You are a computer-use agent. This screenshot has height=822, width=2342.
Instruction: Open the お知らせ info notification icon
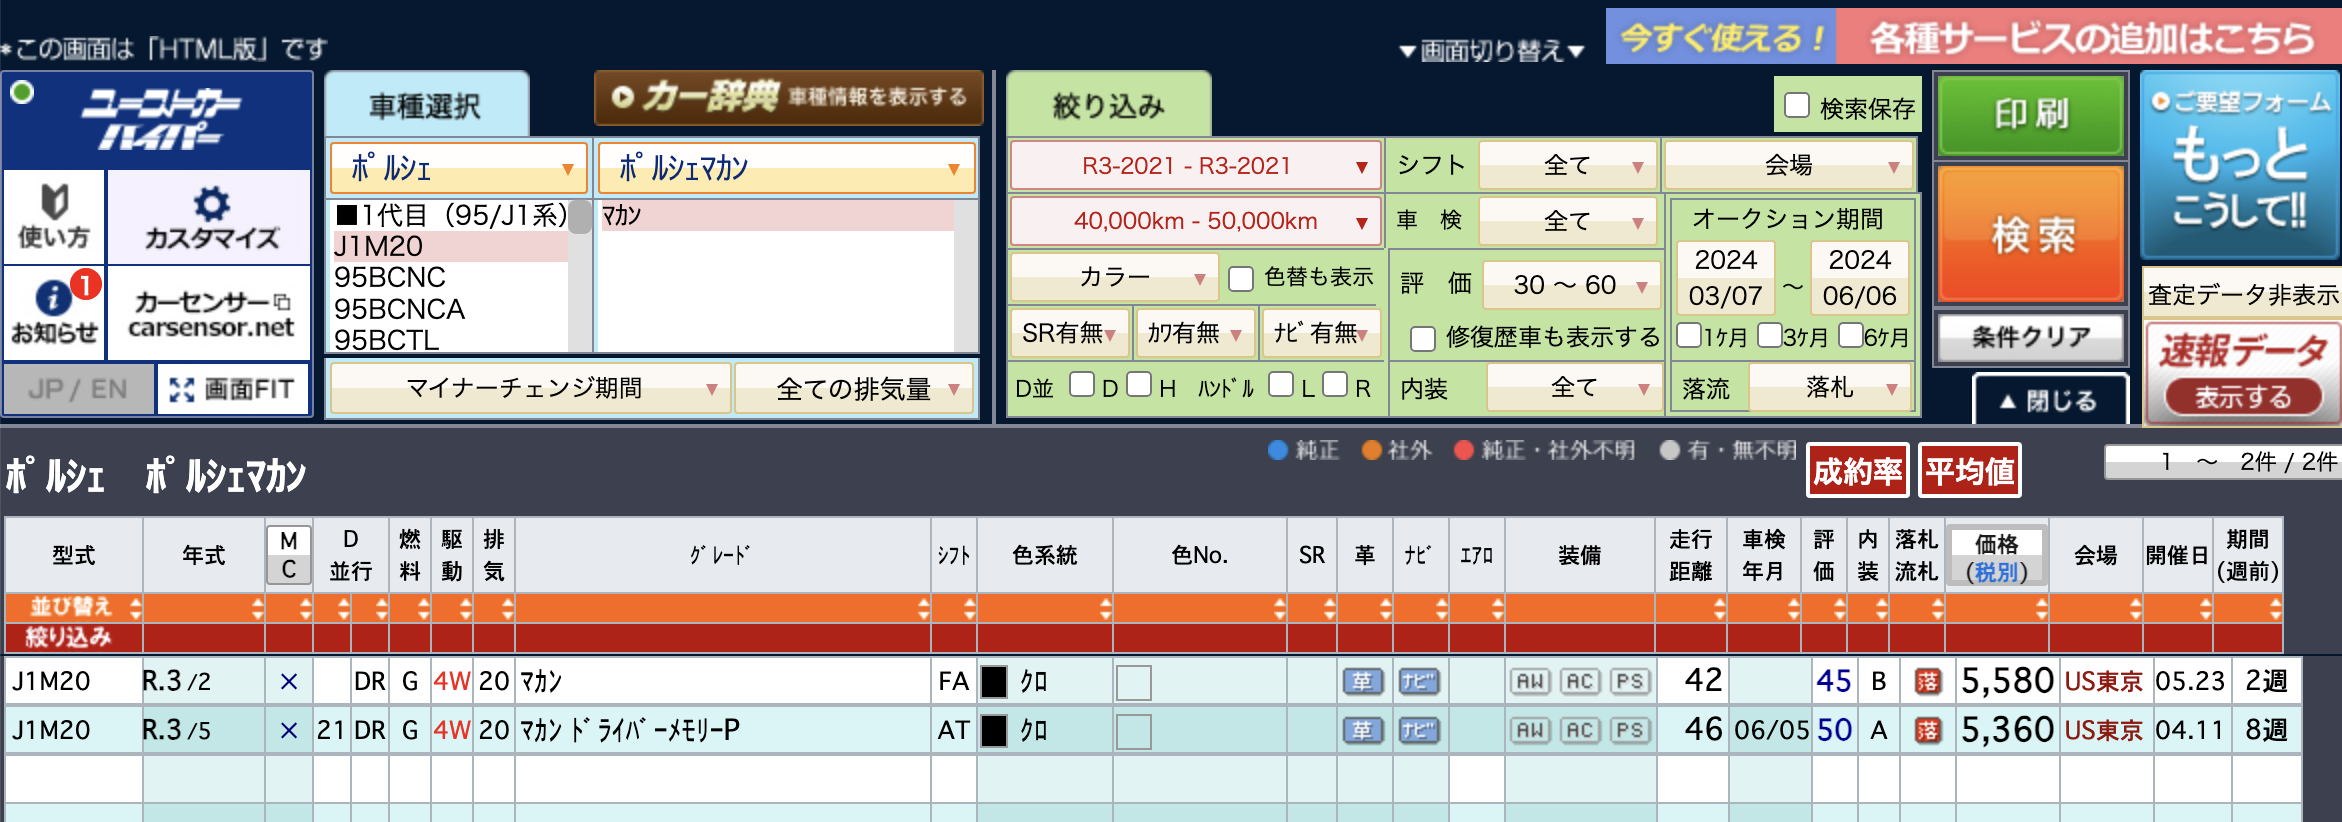tap(54, 312)
